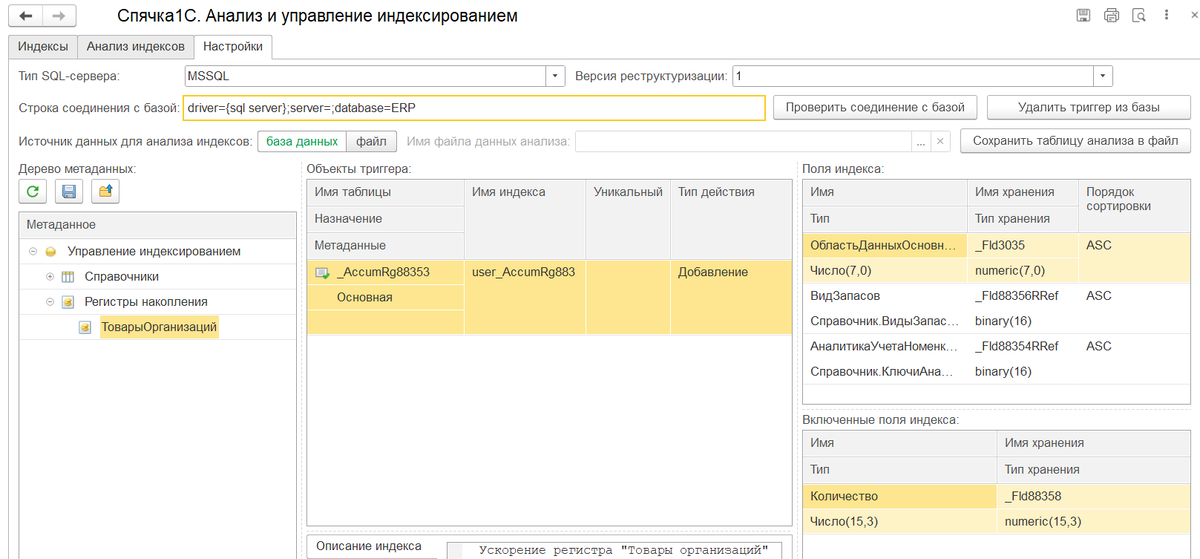The height and width of the screenshot is (559, 1200).
Task: Click the root icon of Управление индексированием
Action: (51, 251)
